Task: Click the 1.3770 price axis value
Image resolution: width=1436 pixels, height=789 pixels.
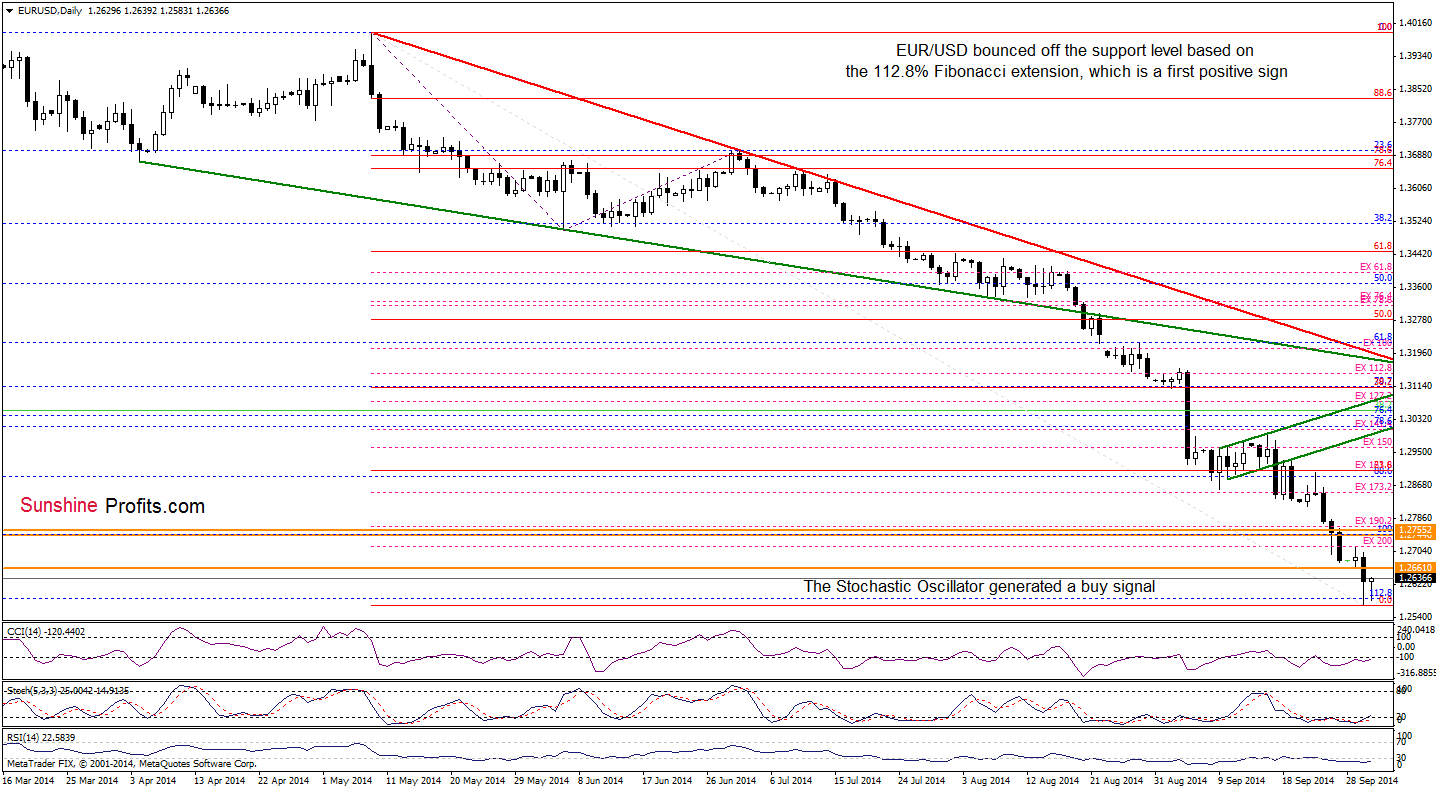Action: 1415,122
